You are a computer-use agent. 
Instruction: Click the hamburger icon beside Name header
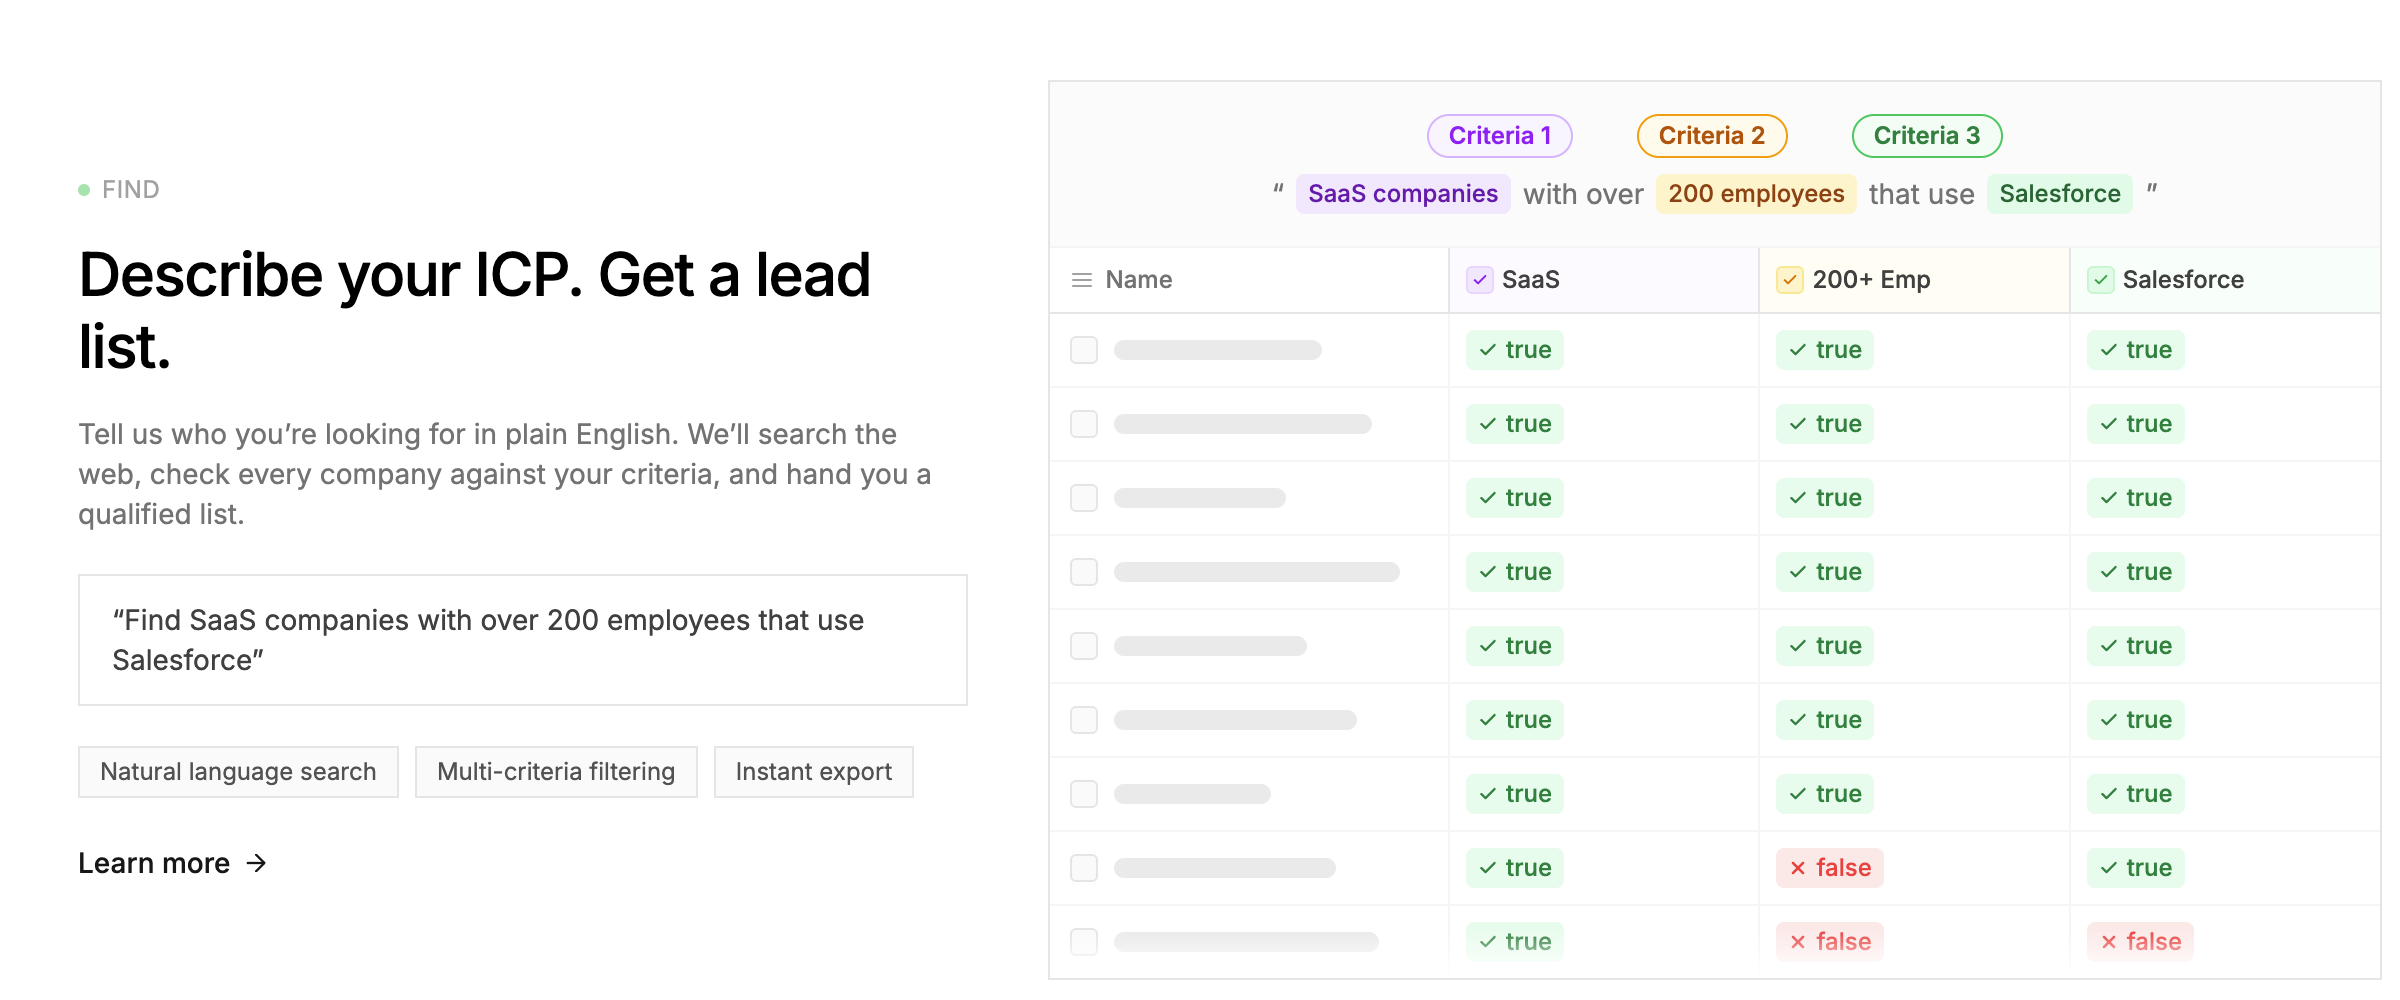tap(1081, 280)
